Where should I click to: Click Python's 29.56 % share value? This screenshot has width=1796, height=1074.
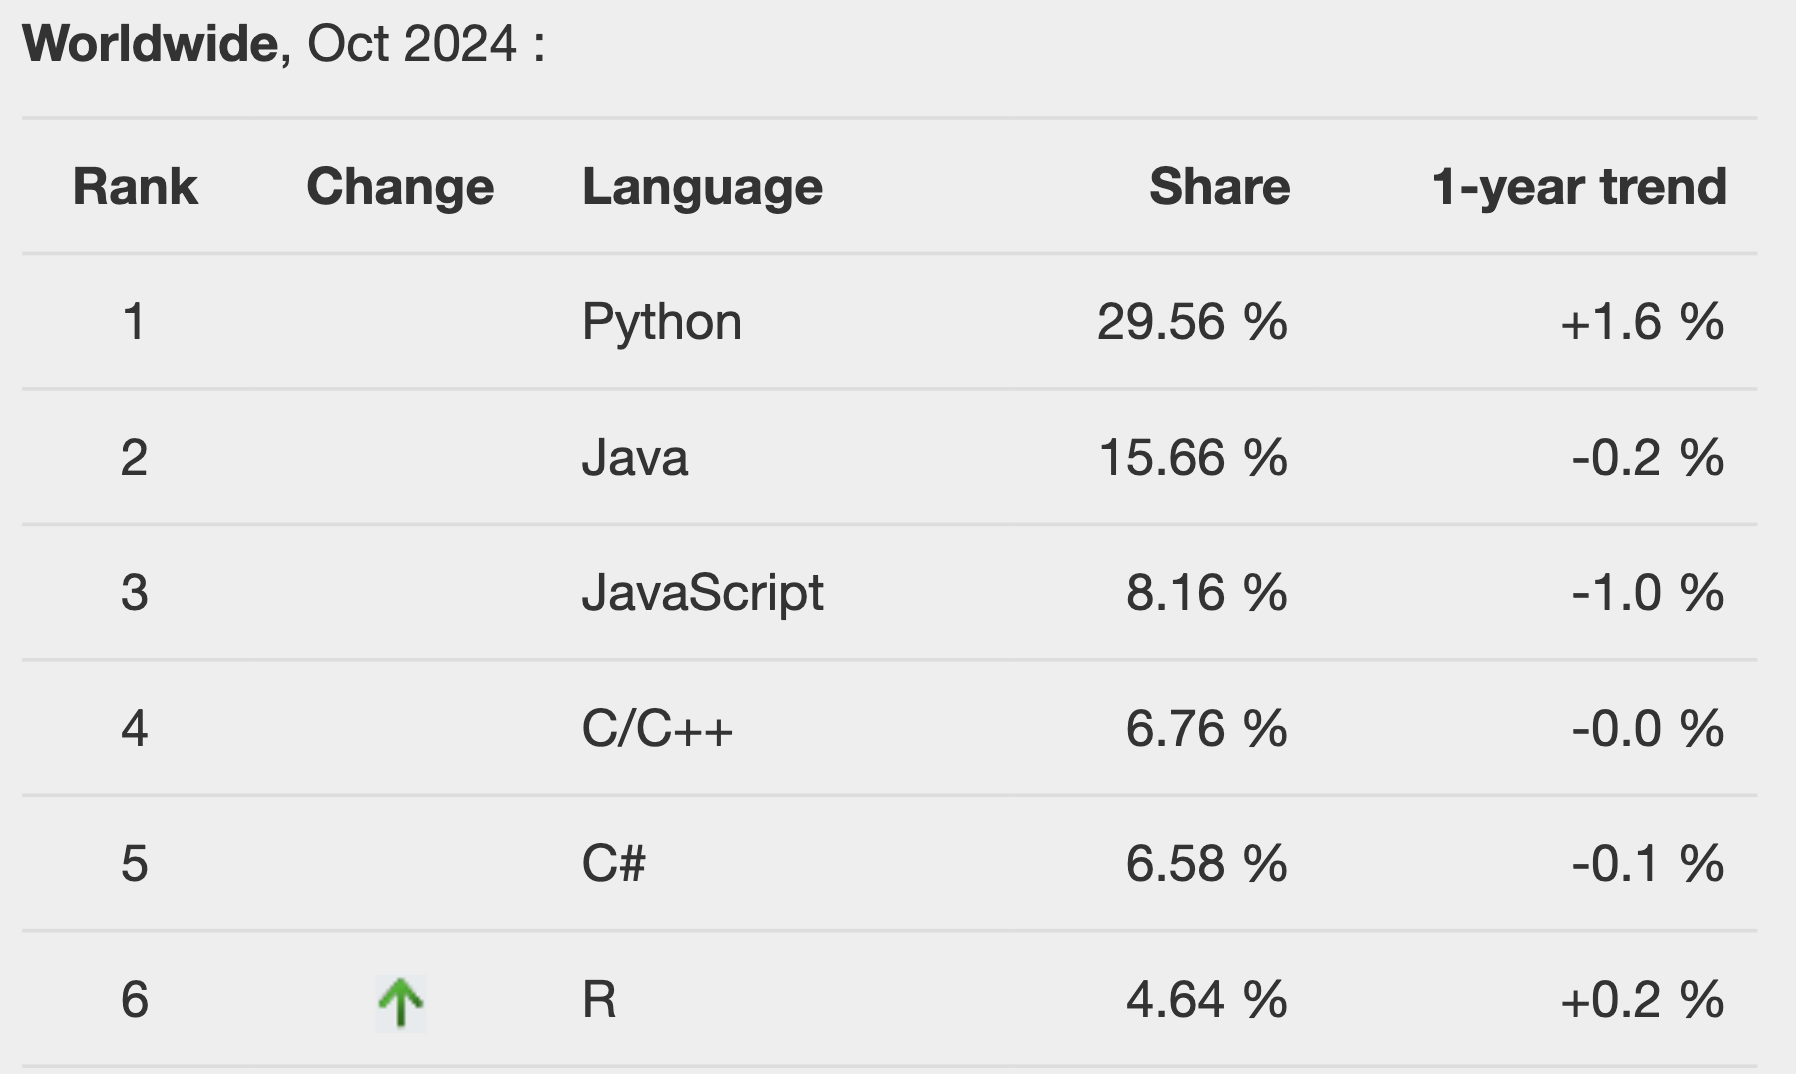pos(1192,323)
